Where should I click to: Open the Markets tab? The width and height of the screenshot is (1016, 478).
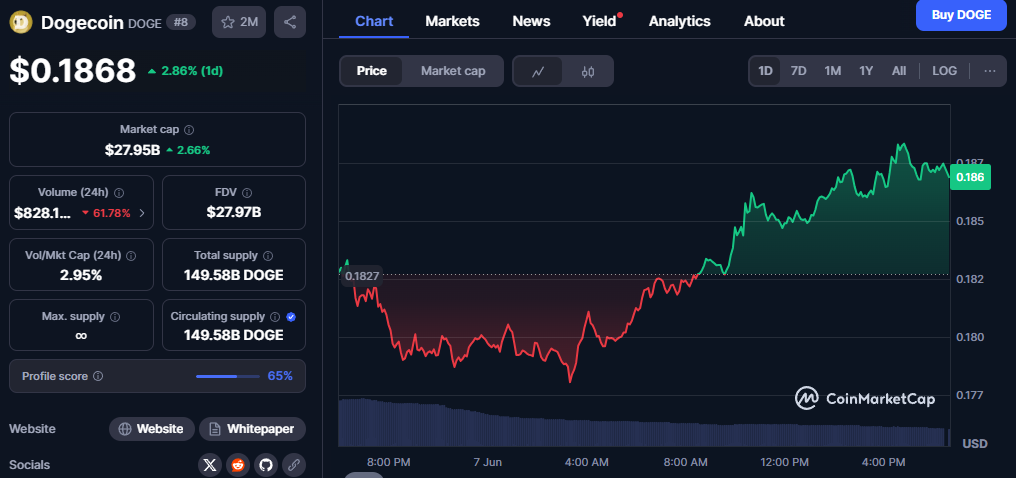(x=452, y=21)
